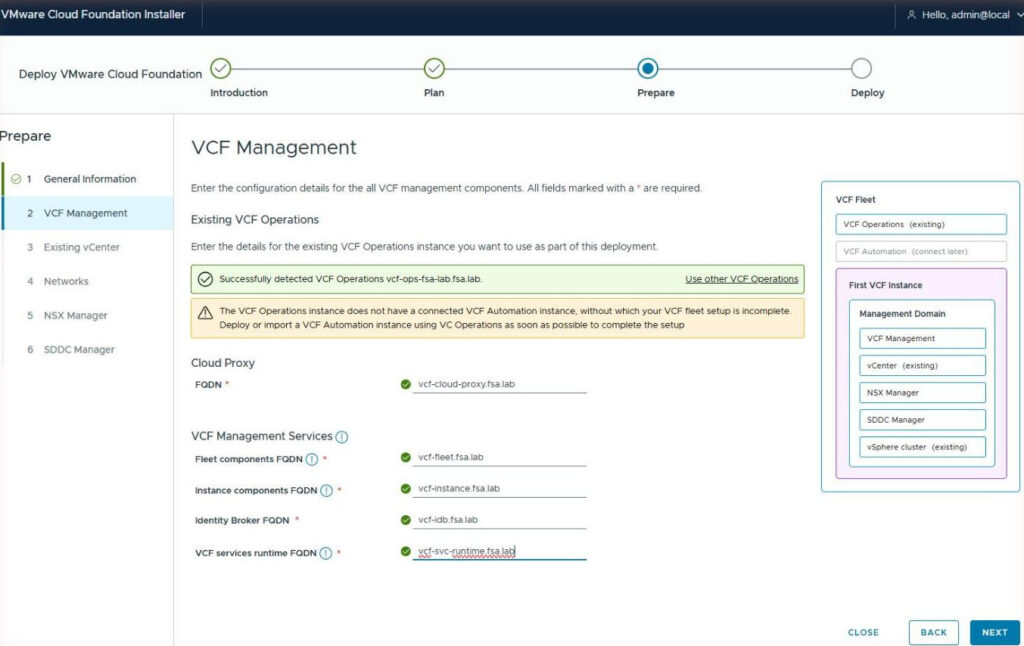The image size is (1024, 646).
Task: Open SDDC Manager step in sidebar
Action: (x=88, y=349)
